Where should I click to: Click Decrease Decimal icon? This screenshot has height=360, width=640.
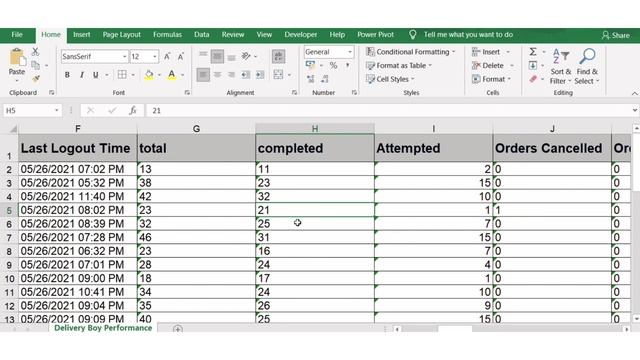[x=325, y=78]
